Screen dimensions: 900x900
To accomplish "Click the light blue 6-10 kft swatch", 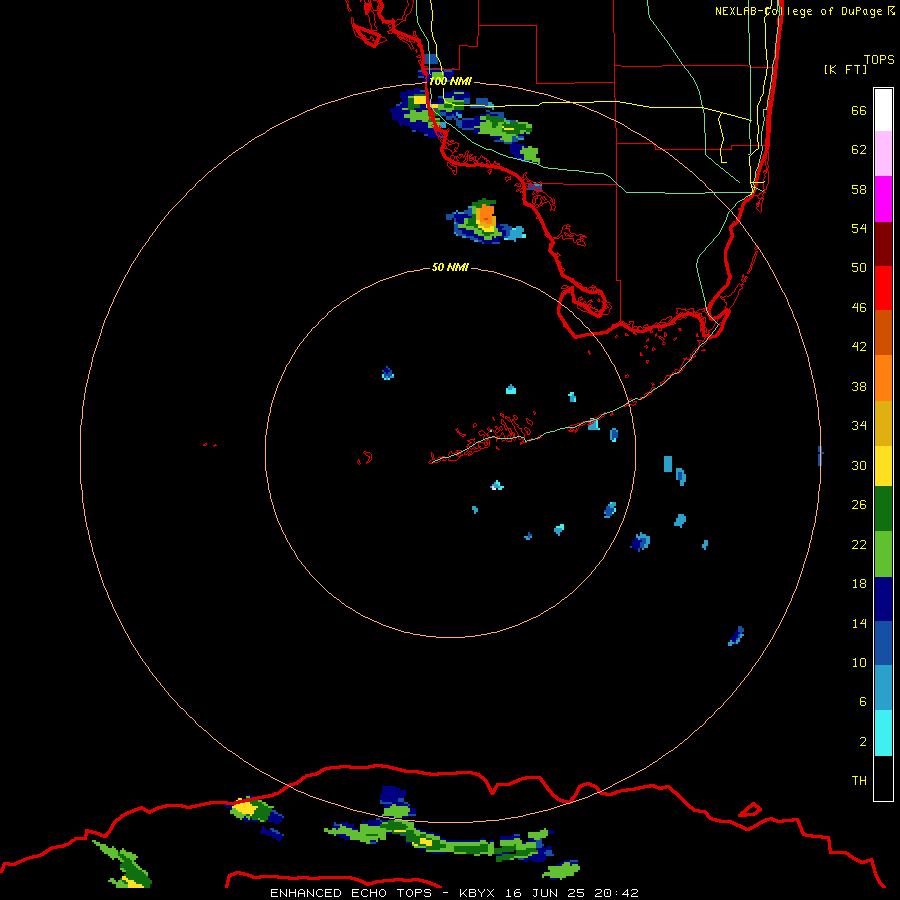I will (883, 688).
